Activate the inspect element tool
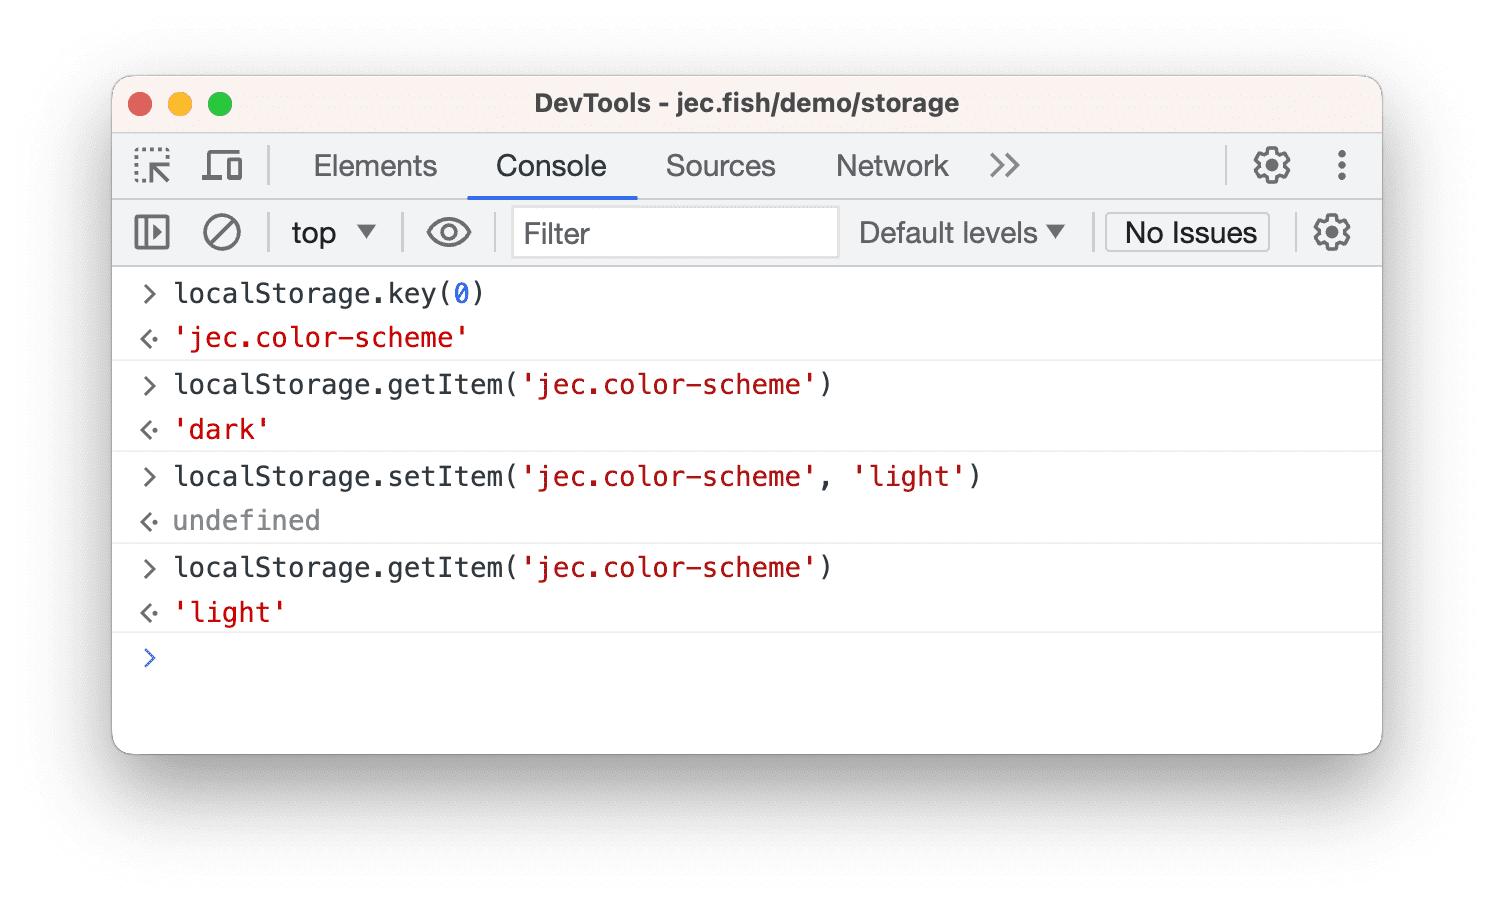Image resolution: width=1494 pixels, height=902 pixels. coord(151,165)
